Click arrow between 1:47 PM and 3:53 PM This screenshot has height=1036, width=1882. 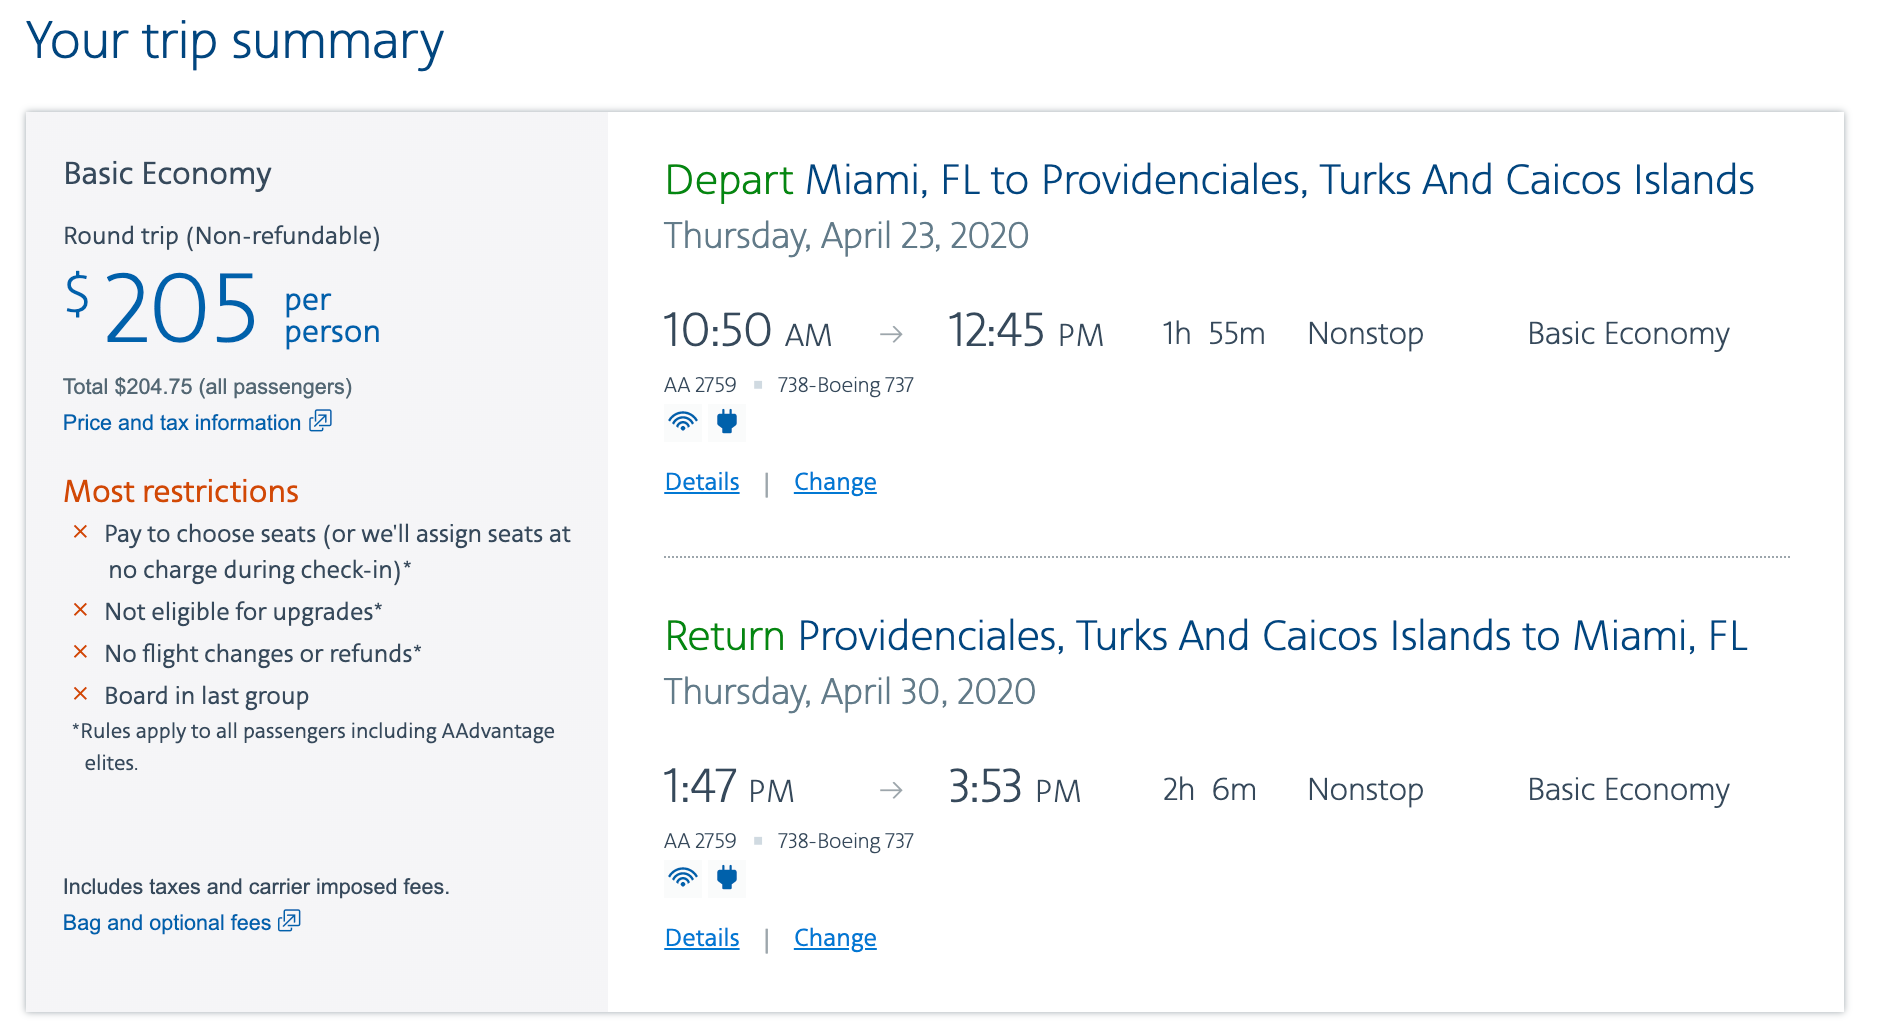point(891,790)
